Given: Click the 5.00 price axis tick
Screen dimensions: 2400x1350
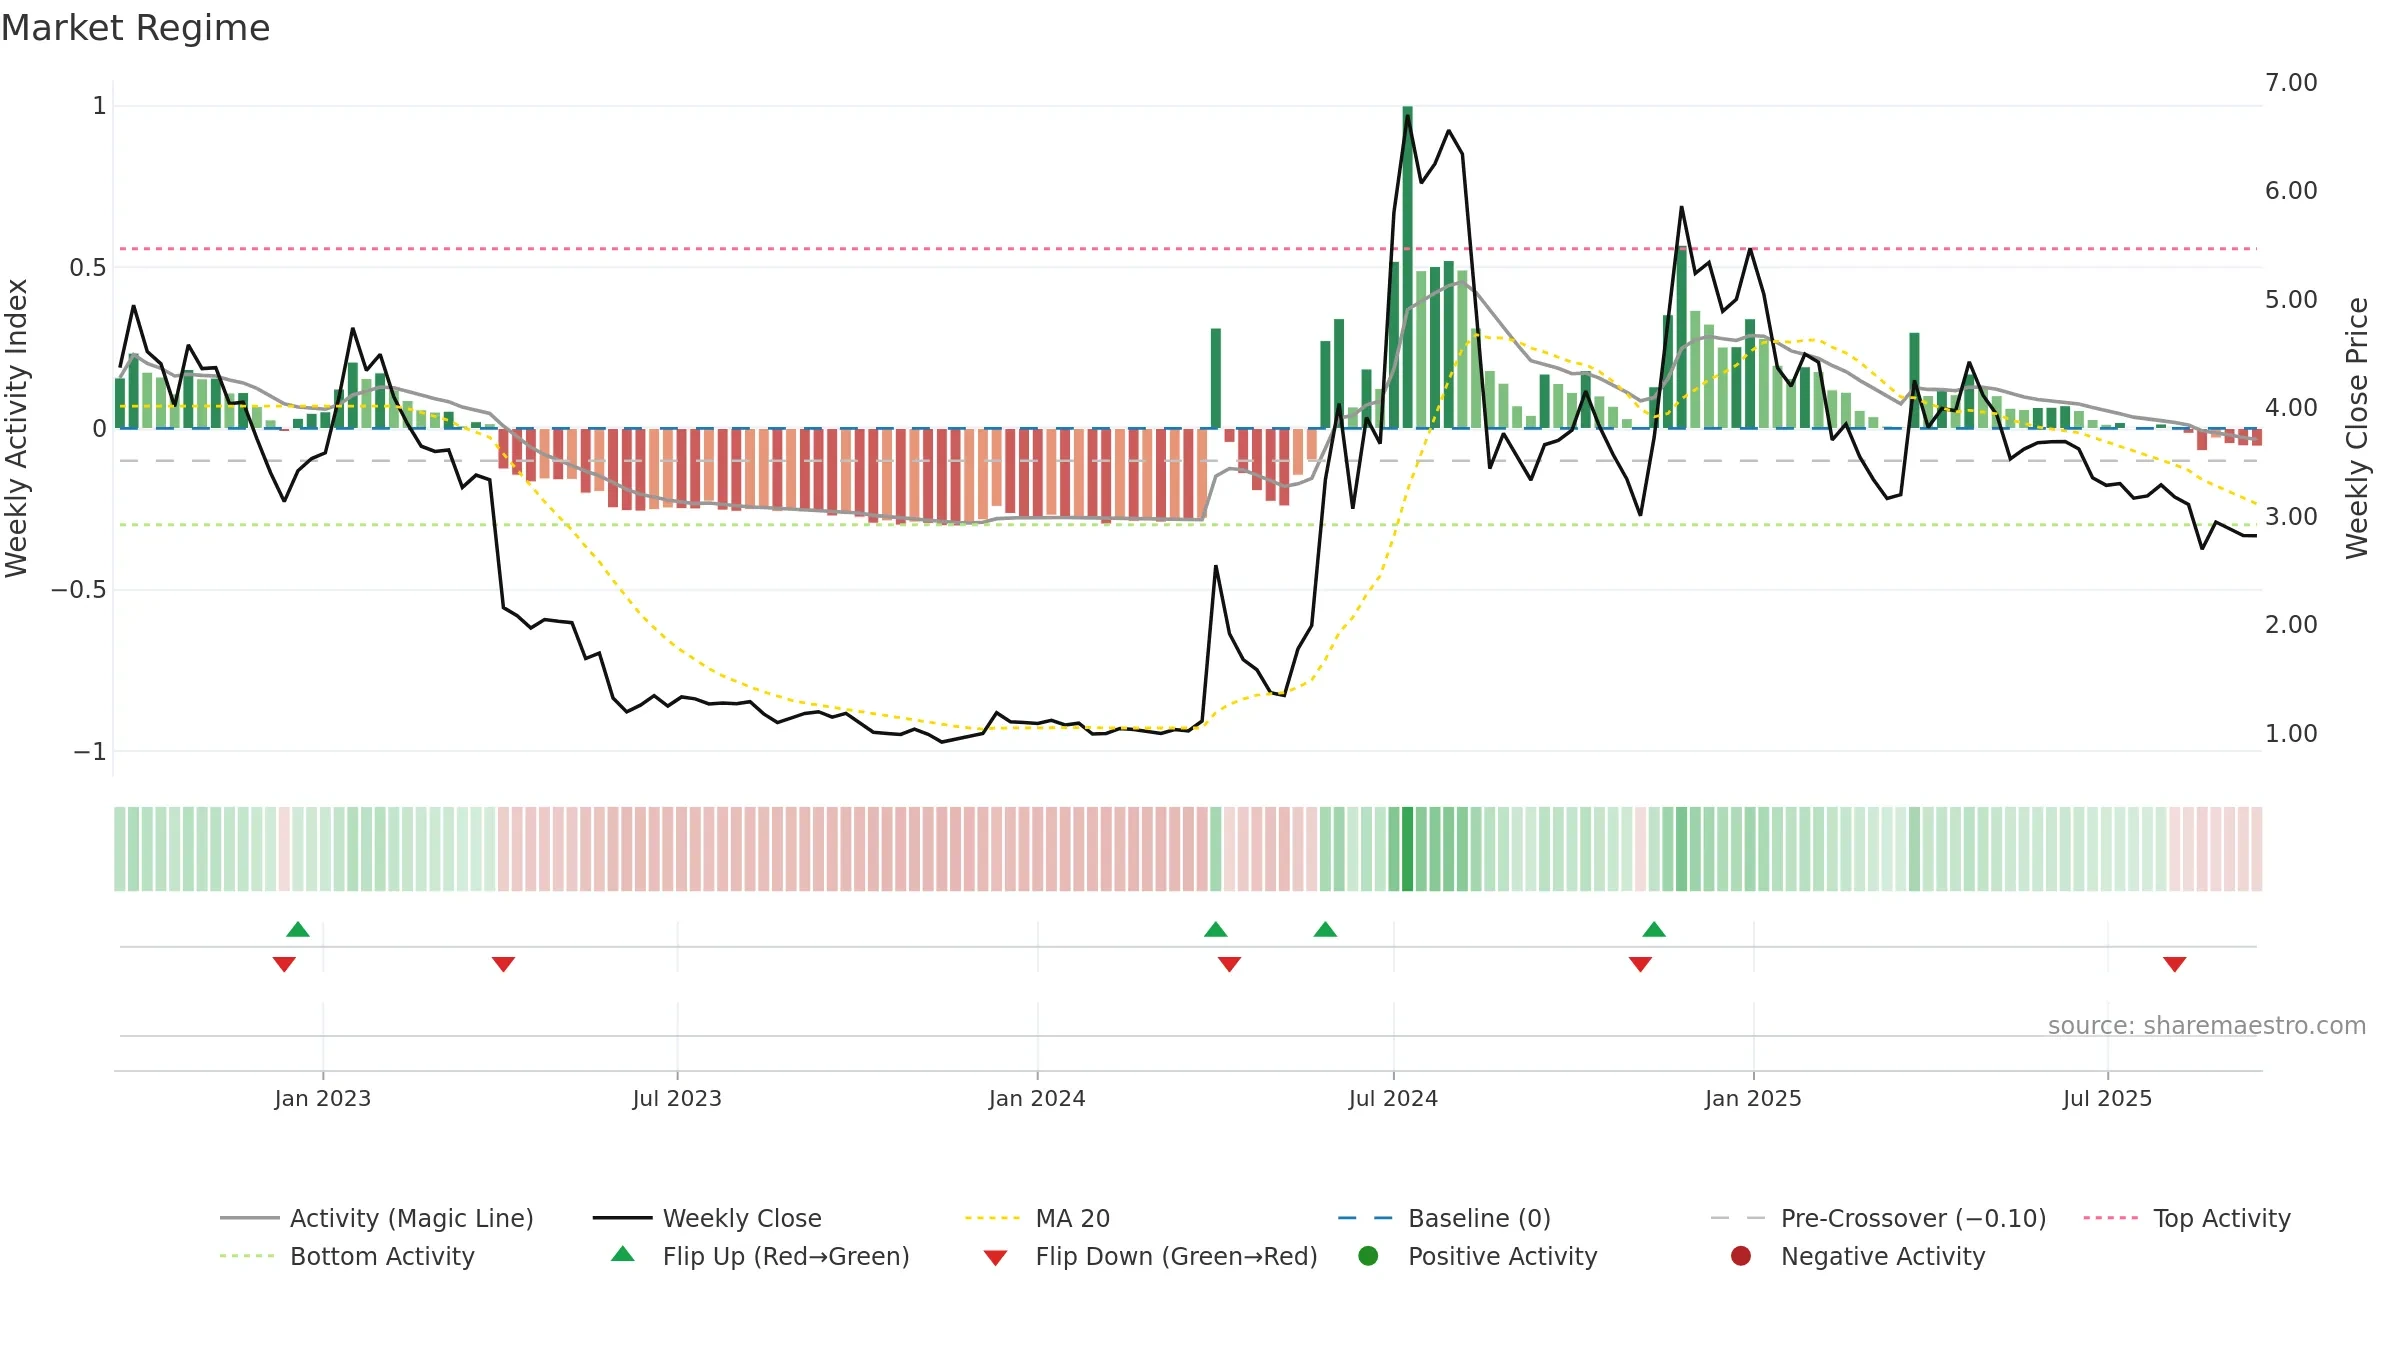Looking at the screenshot, I should pyautogui.click(x=2290, y=299).
